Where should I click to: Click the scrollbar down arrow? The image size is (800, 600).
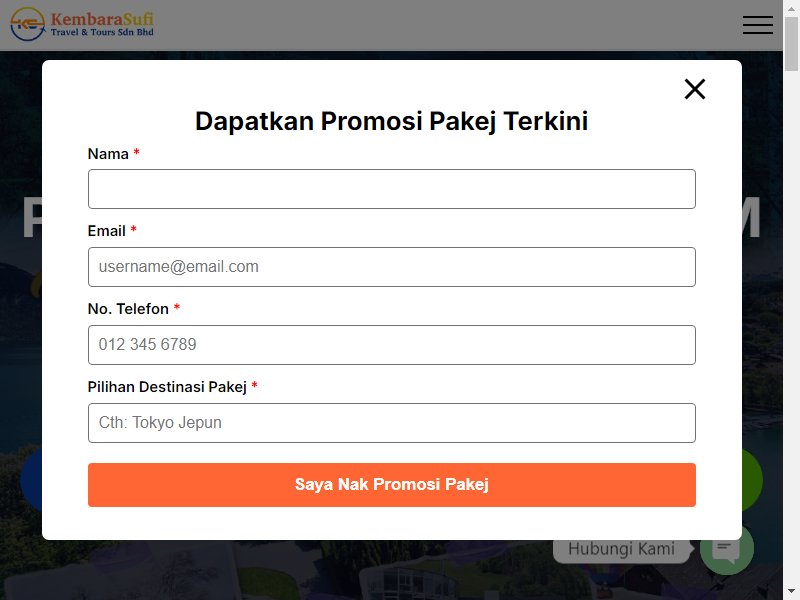click(791, 592)
